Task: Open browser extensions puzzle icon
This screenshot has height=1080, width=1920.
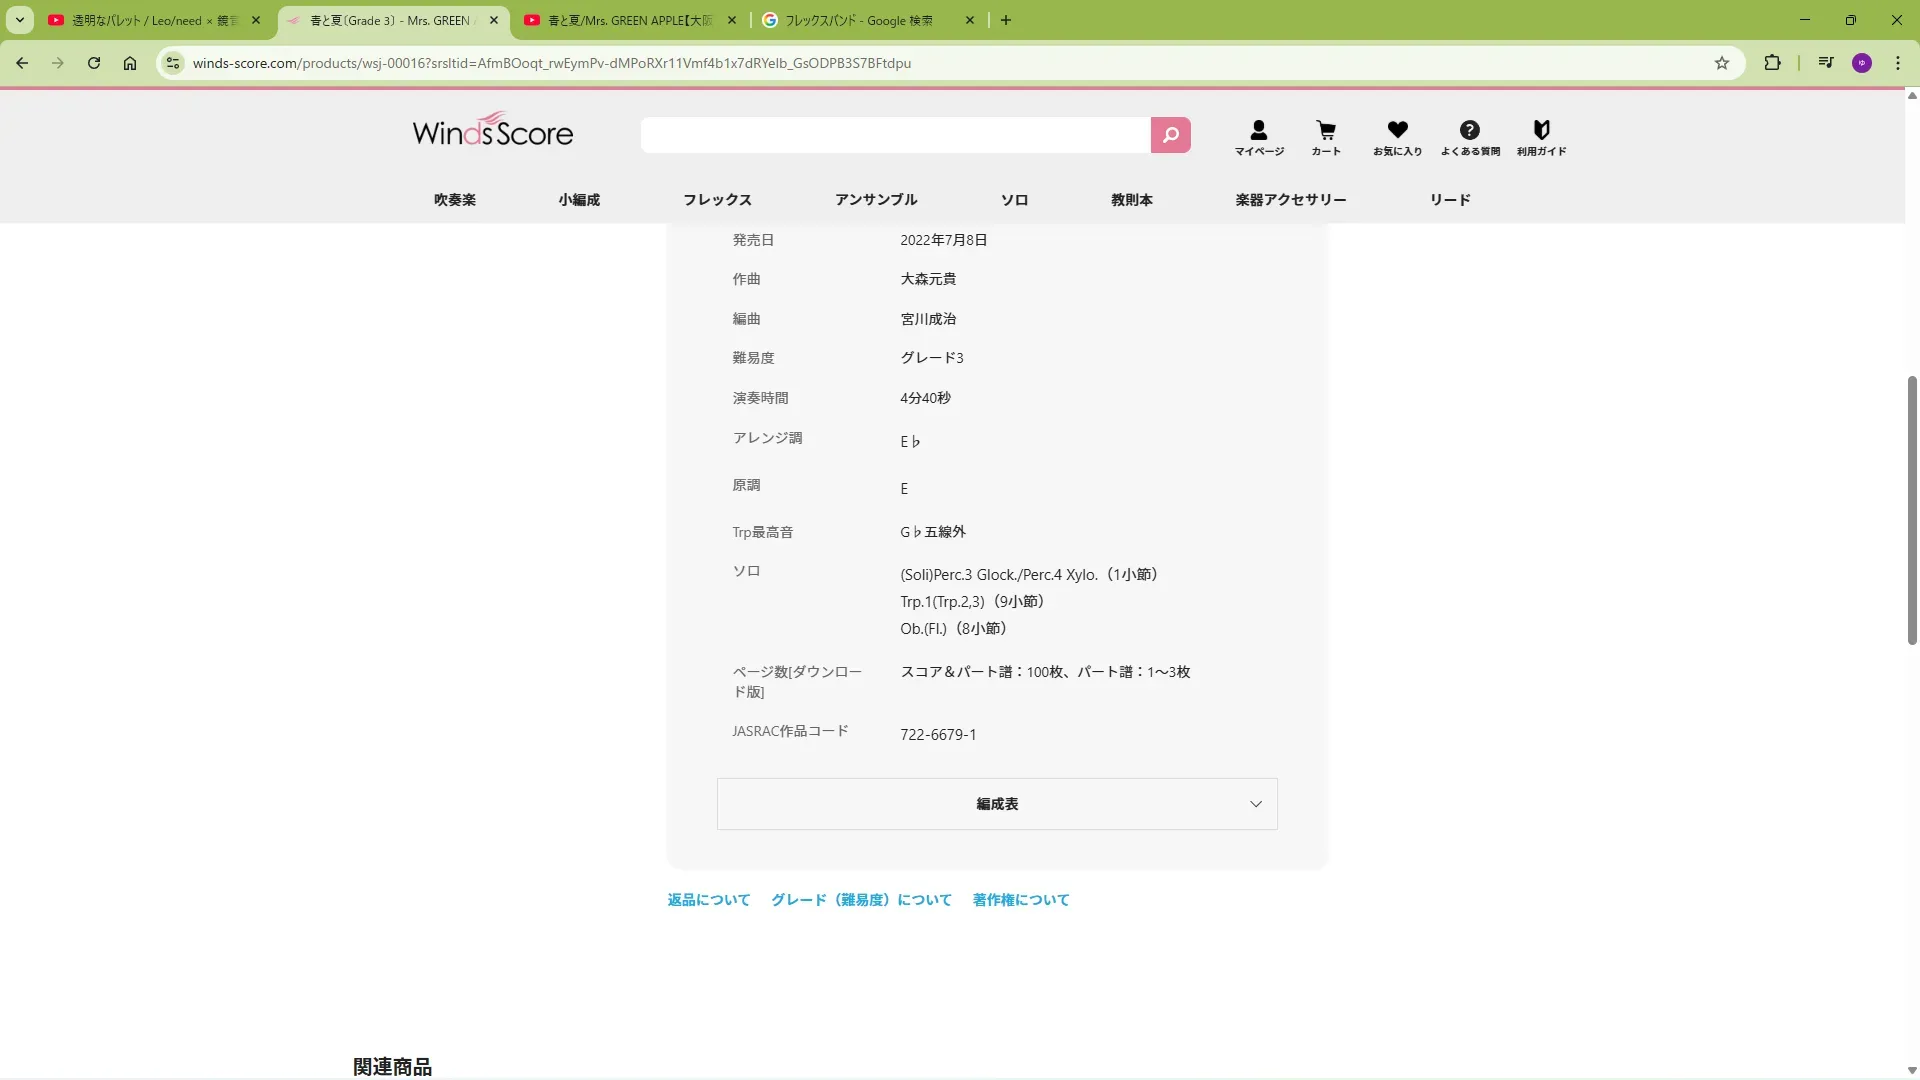Action: point(1772,63)
